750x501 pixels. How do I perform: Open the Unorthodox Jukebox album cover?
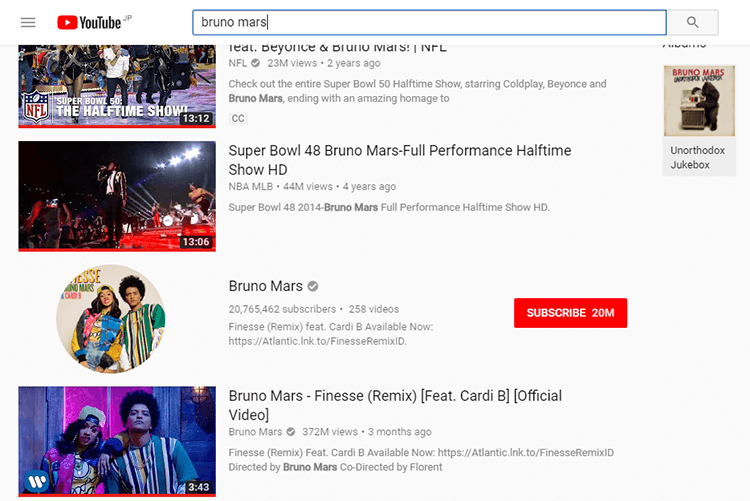tap(699, 101)
